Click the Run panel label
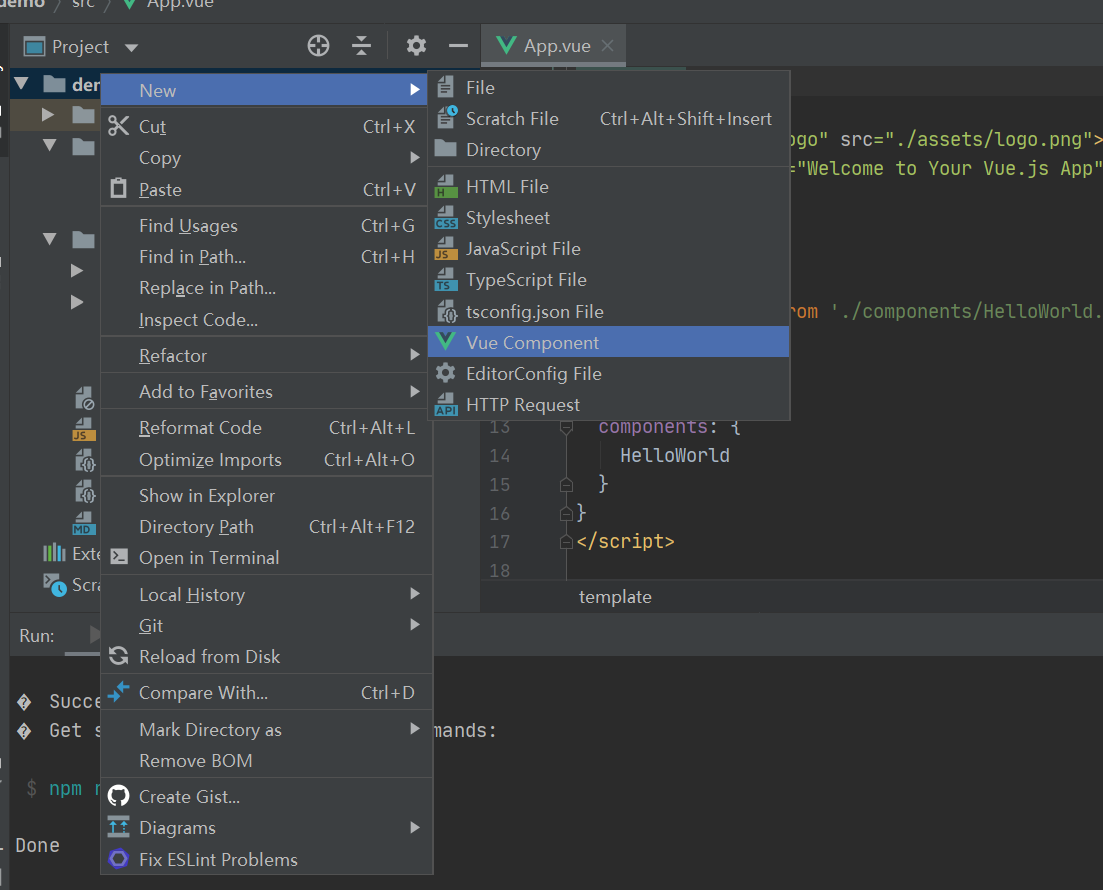This screenshot has width=1103, height=890. pyautogui.click(x=37, y=635)
